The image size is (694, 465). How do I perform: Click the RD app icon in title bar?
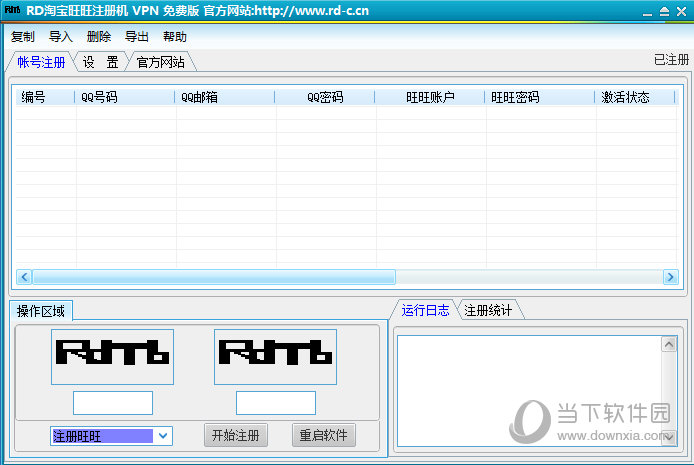tap(12, 10)
